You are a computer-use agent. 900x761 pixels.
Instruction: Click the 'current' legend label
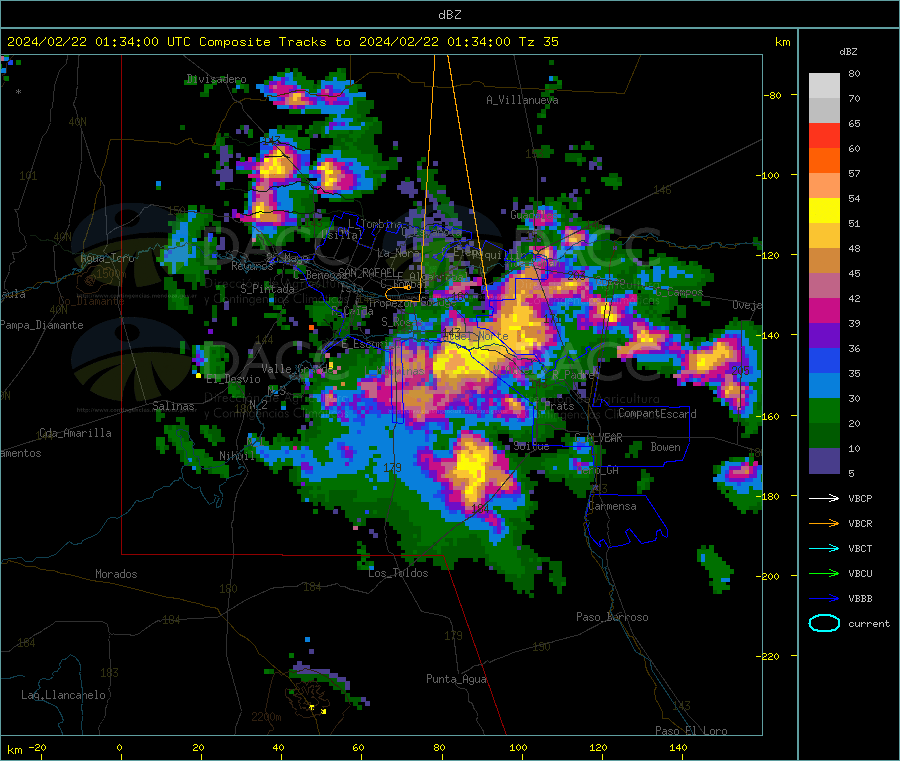869,623
